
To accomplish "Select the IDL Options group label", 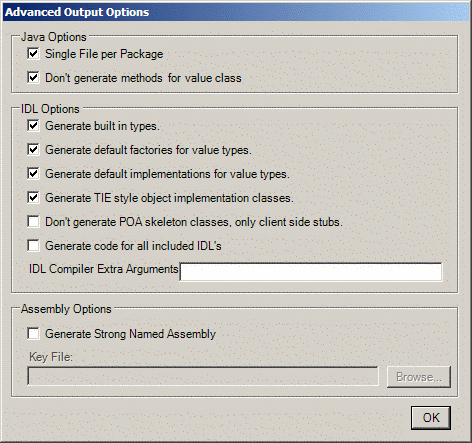I will (50, 109).
